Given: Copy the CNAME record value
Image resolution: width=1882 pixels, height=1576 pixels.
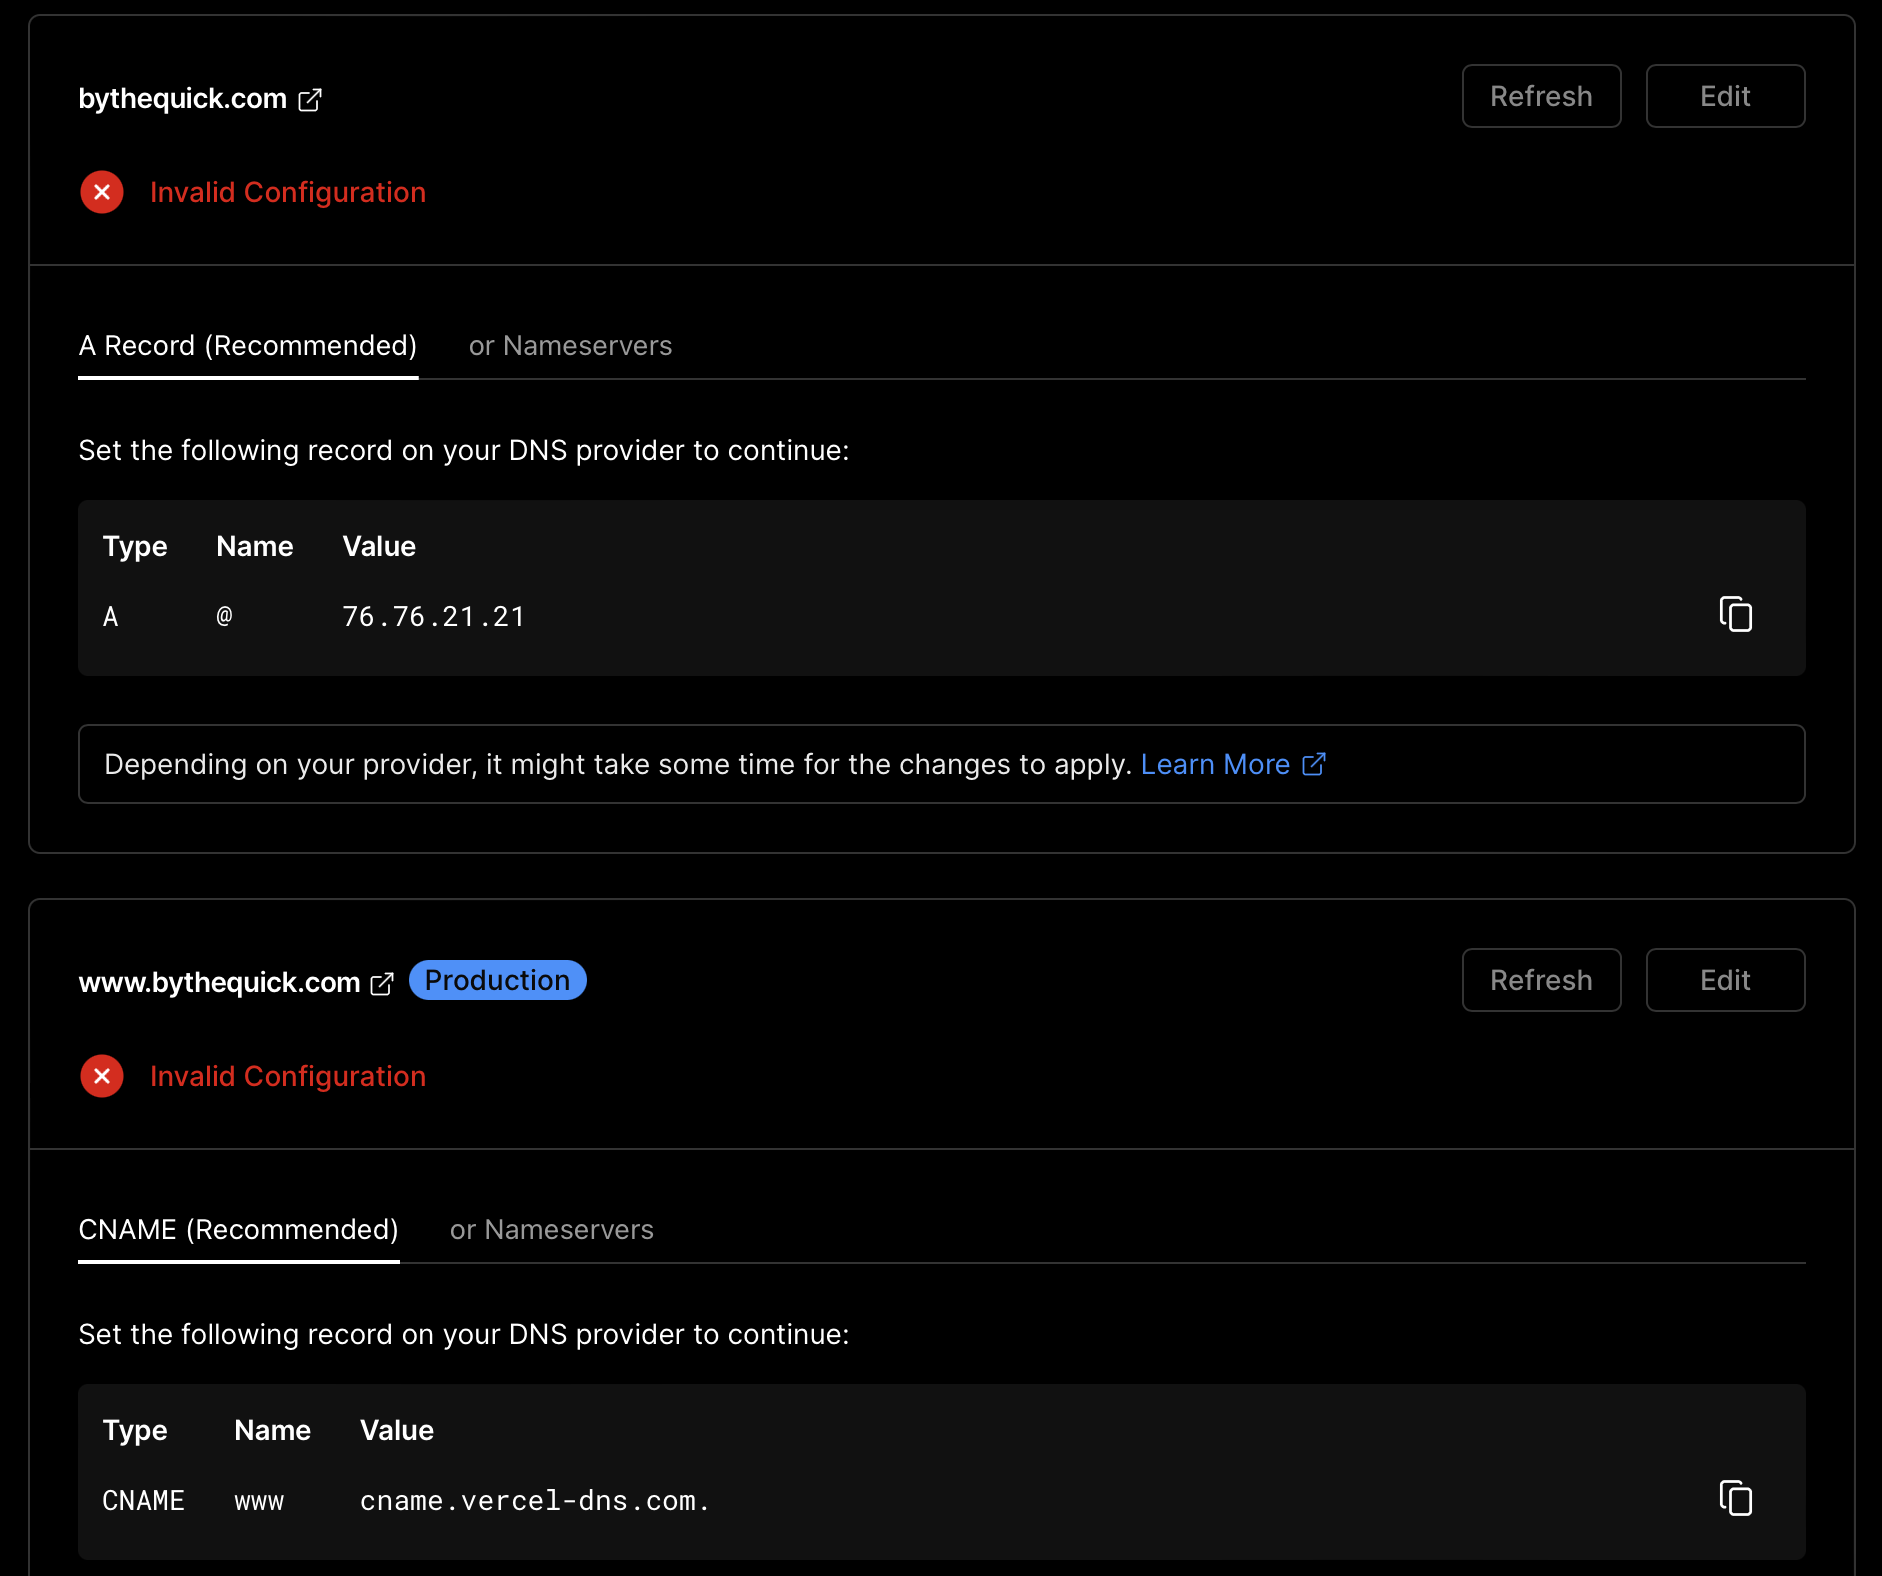Looking at the screenshot, I should (1735, 1498).
